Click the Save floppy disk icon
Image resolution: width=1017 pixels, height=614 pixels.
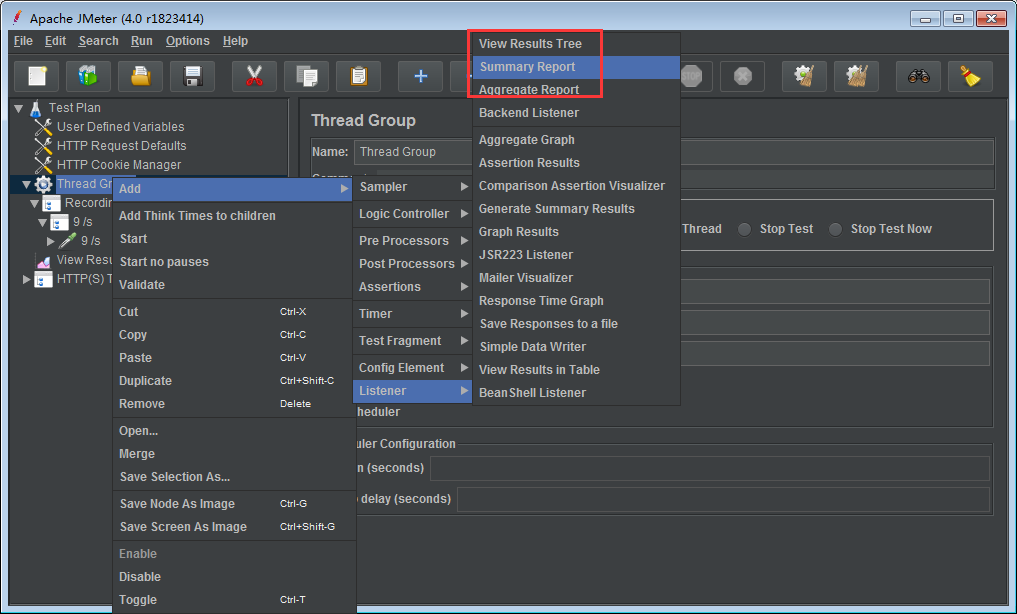[x=193, y=77]
